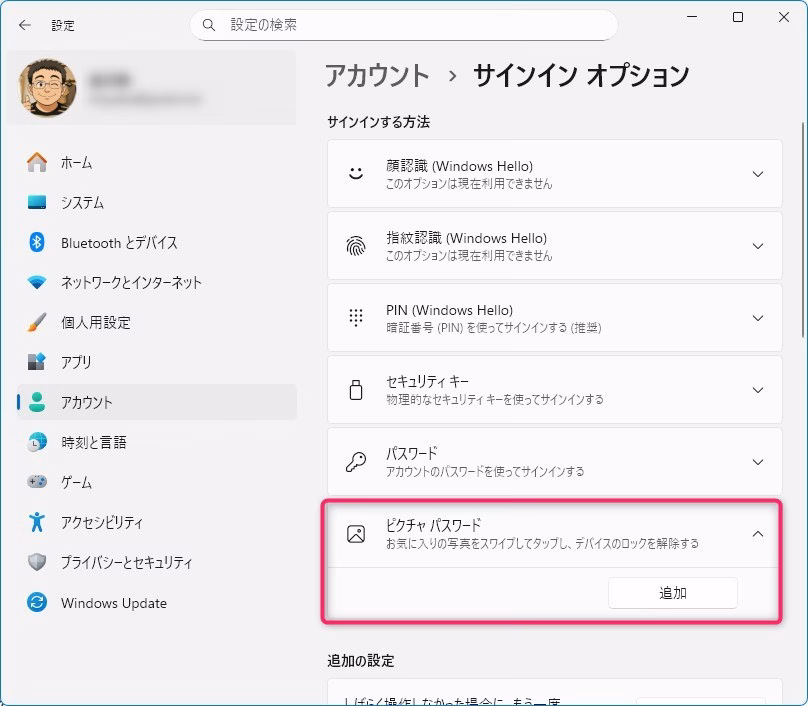Expand the セキュリティ キー option

pyautogui.click(x=757, y=390)
